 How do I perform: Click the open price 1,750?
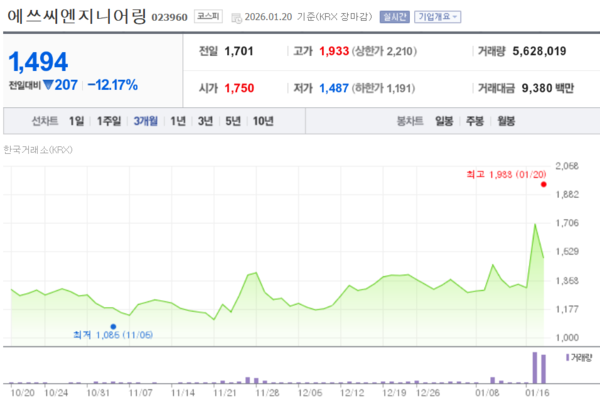pyautogui.click(x=239, y=88)
